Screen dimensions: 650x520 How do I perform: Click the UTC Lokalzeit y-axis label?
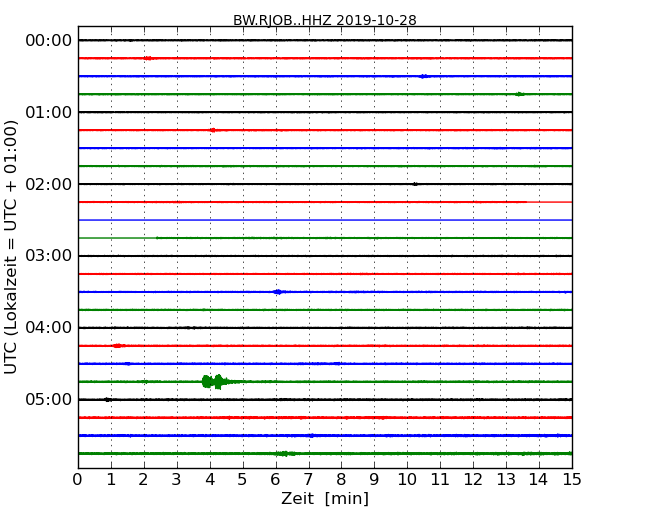coord(11,247)
